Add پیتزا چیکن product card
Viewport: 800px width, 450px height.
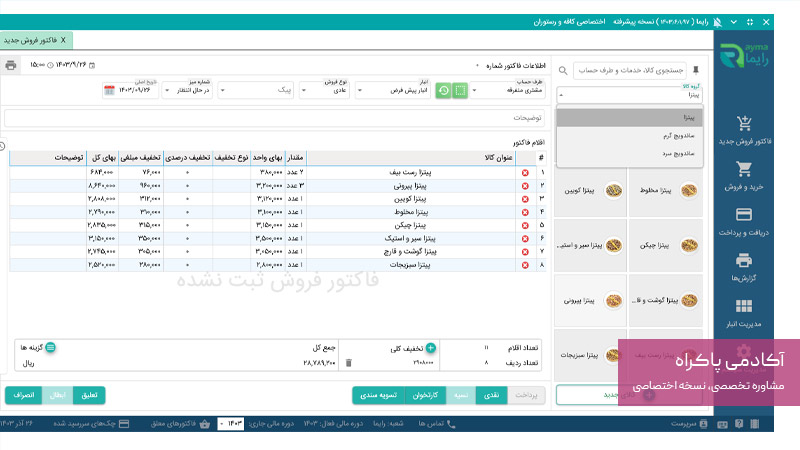tap(666, 245)
